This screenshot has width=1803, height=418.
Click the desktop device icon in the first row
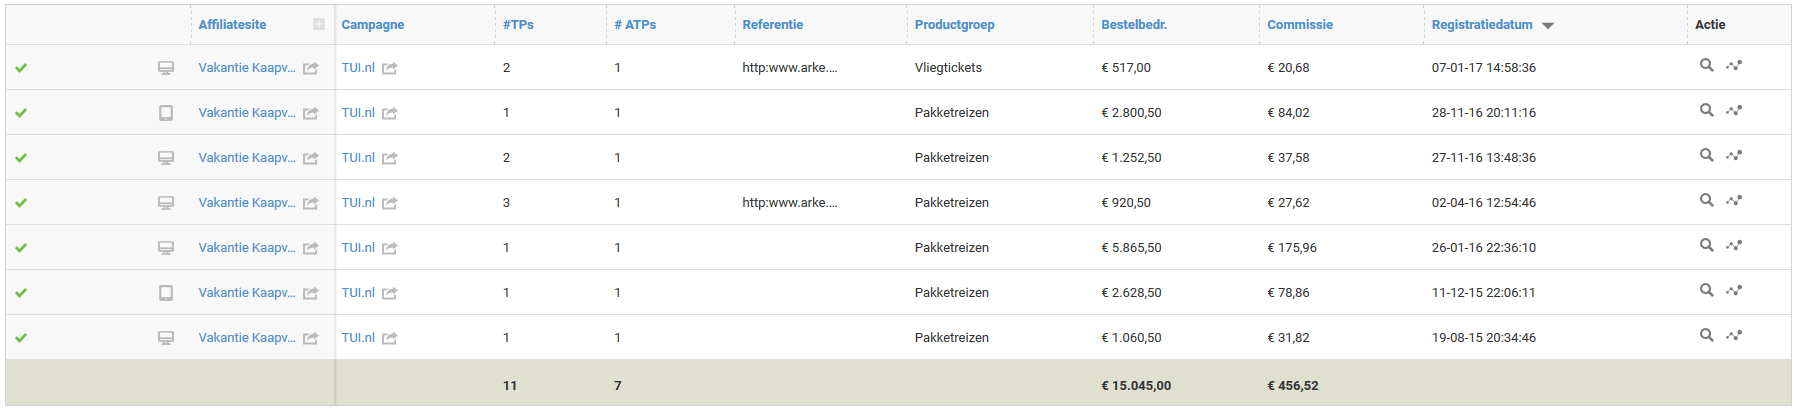166,68
